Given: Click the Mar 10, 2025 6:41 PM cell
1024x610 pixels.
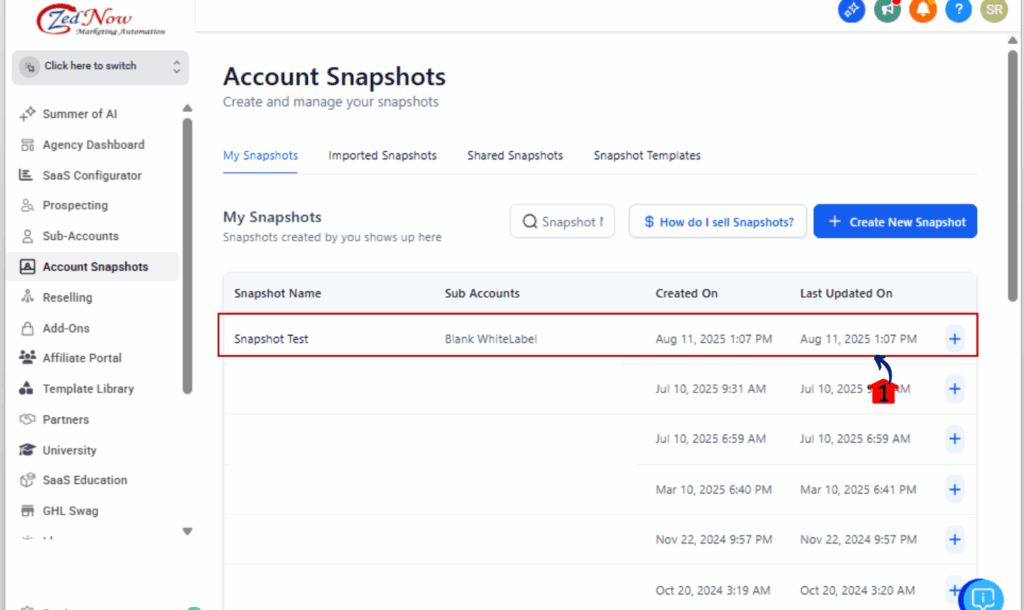Looking at the screenshot, I should pos(858,489).
